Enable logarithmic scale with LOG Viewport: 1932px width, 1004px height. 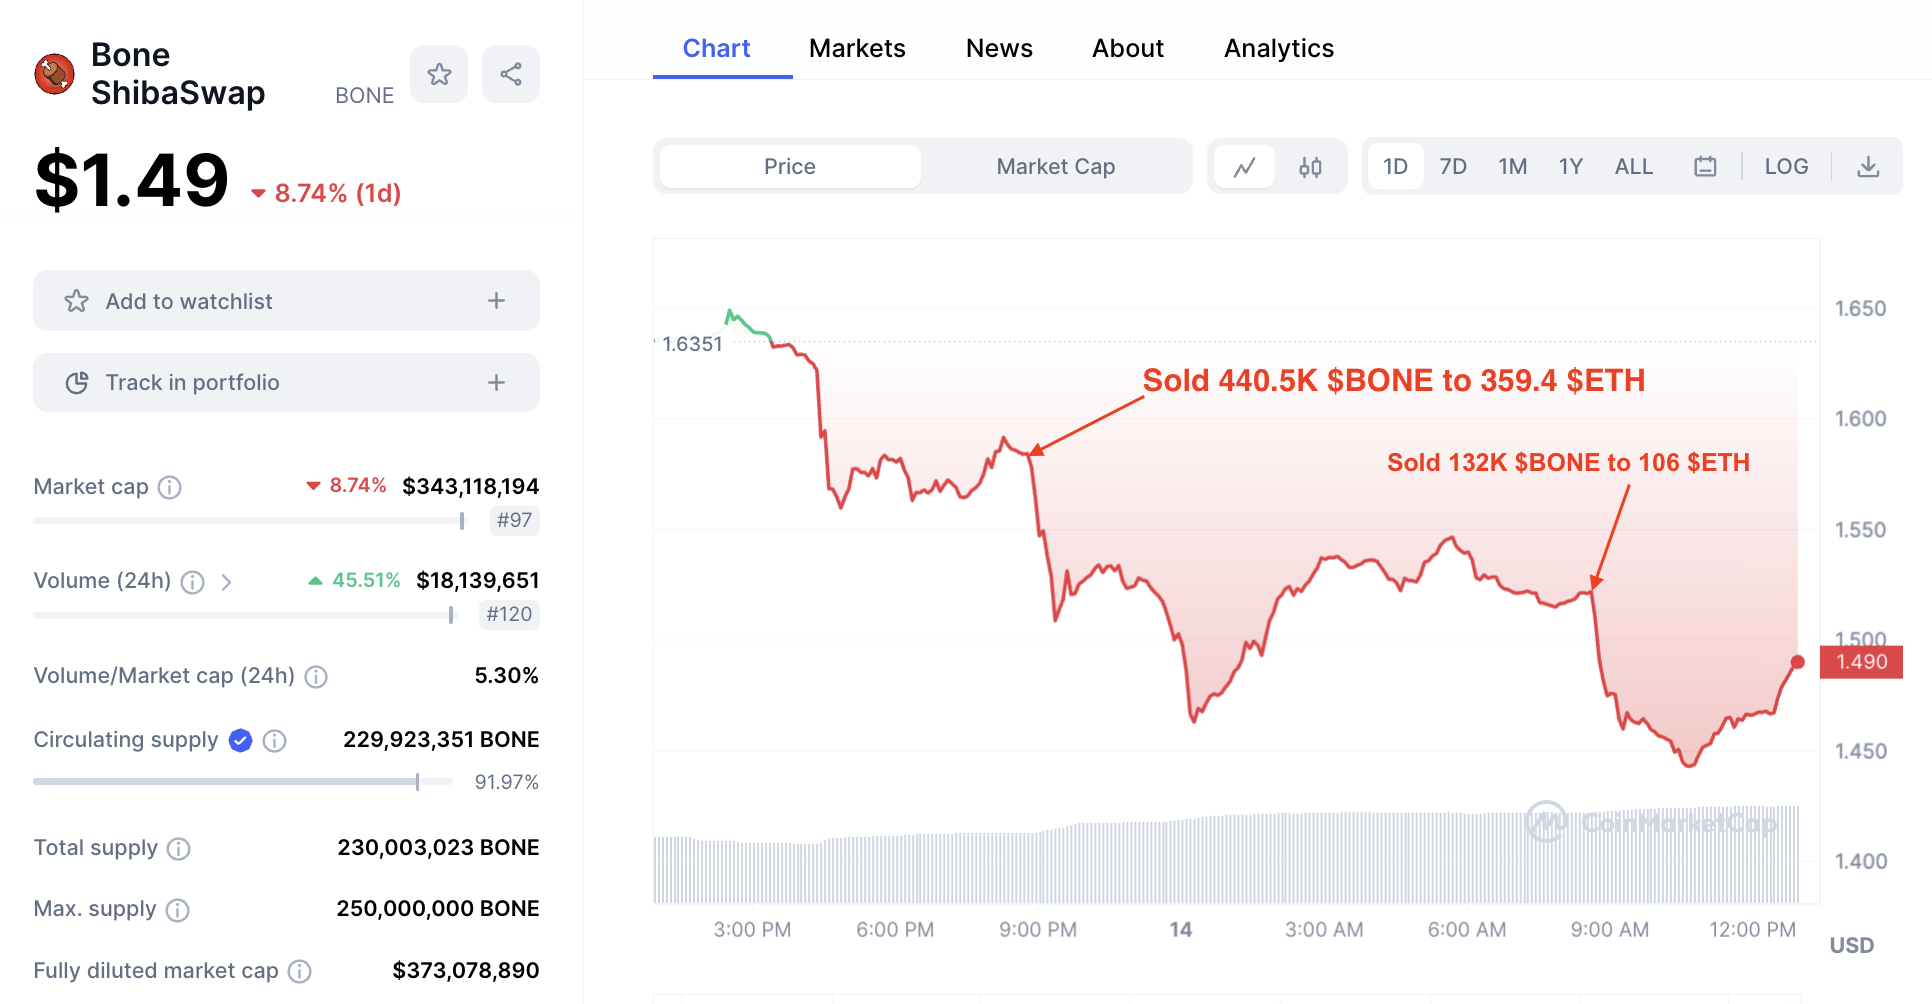tap(1787, 166)
